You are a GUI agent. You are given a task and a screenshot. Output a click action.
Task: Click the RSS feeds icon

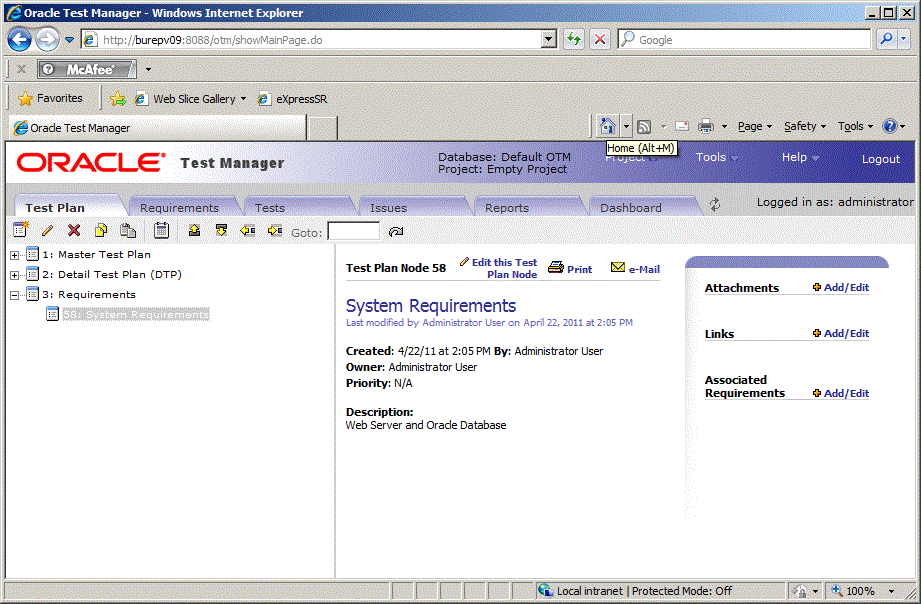pos(644,126)
